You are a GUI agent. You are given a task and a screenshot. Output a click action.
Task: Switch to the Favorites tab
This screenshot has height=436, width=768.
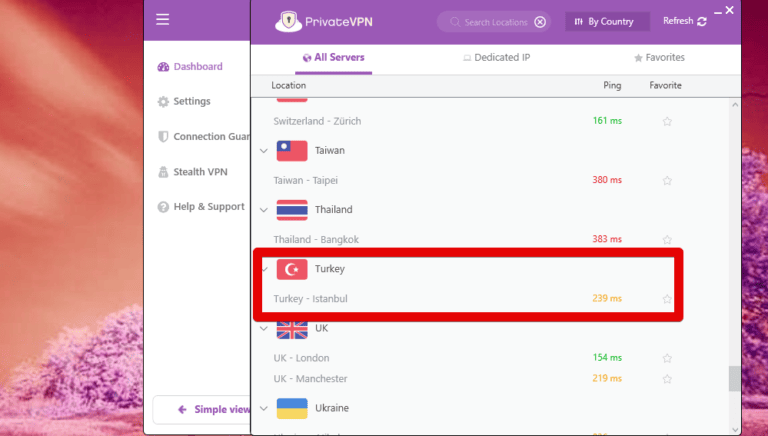[x=659, y=58]
